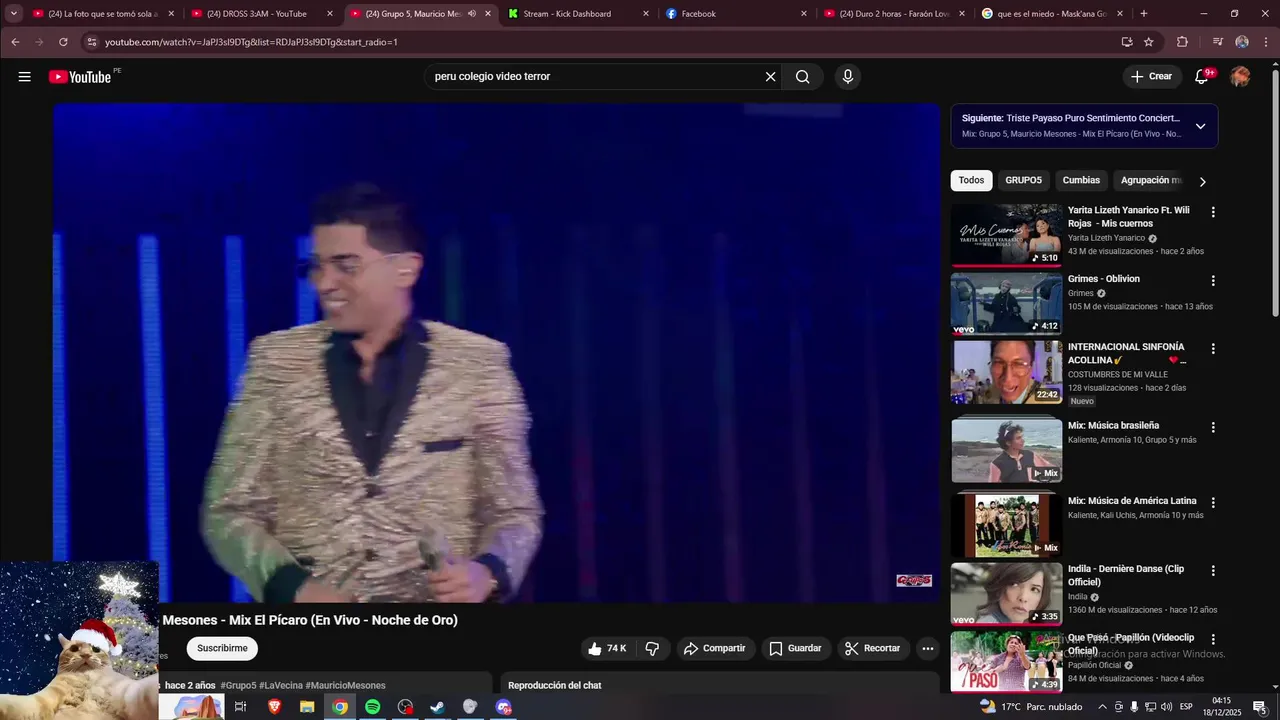Select the Todos filter chip
The image size is (1280, 720).
971,181
